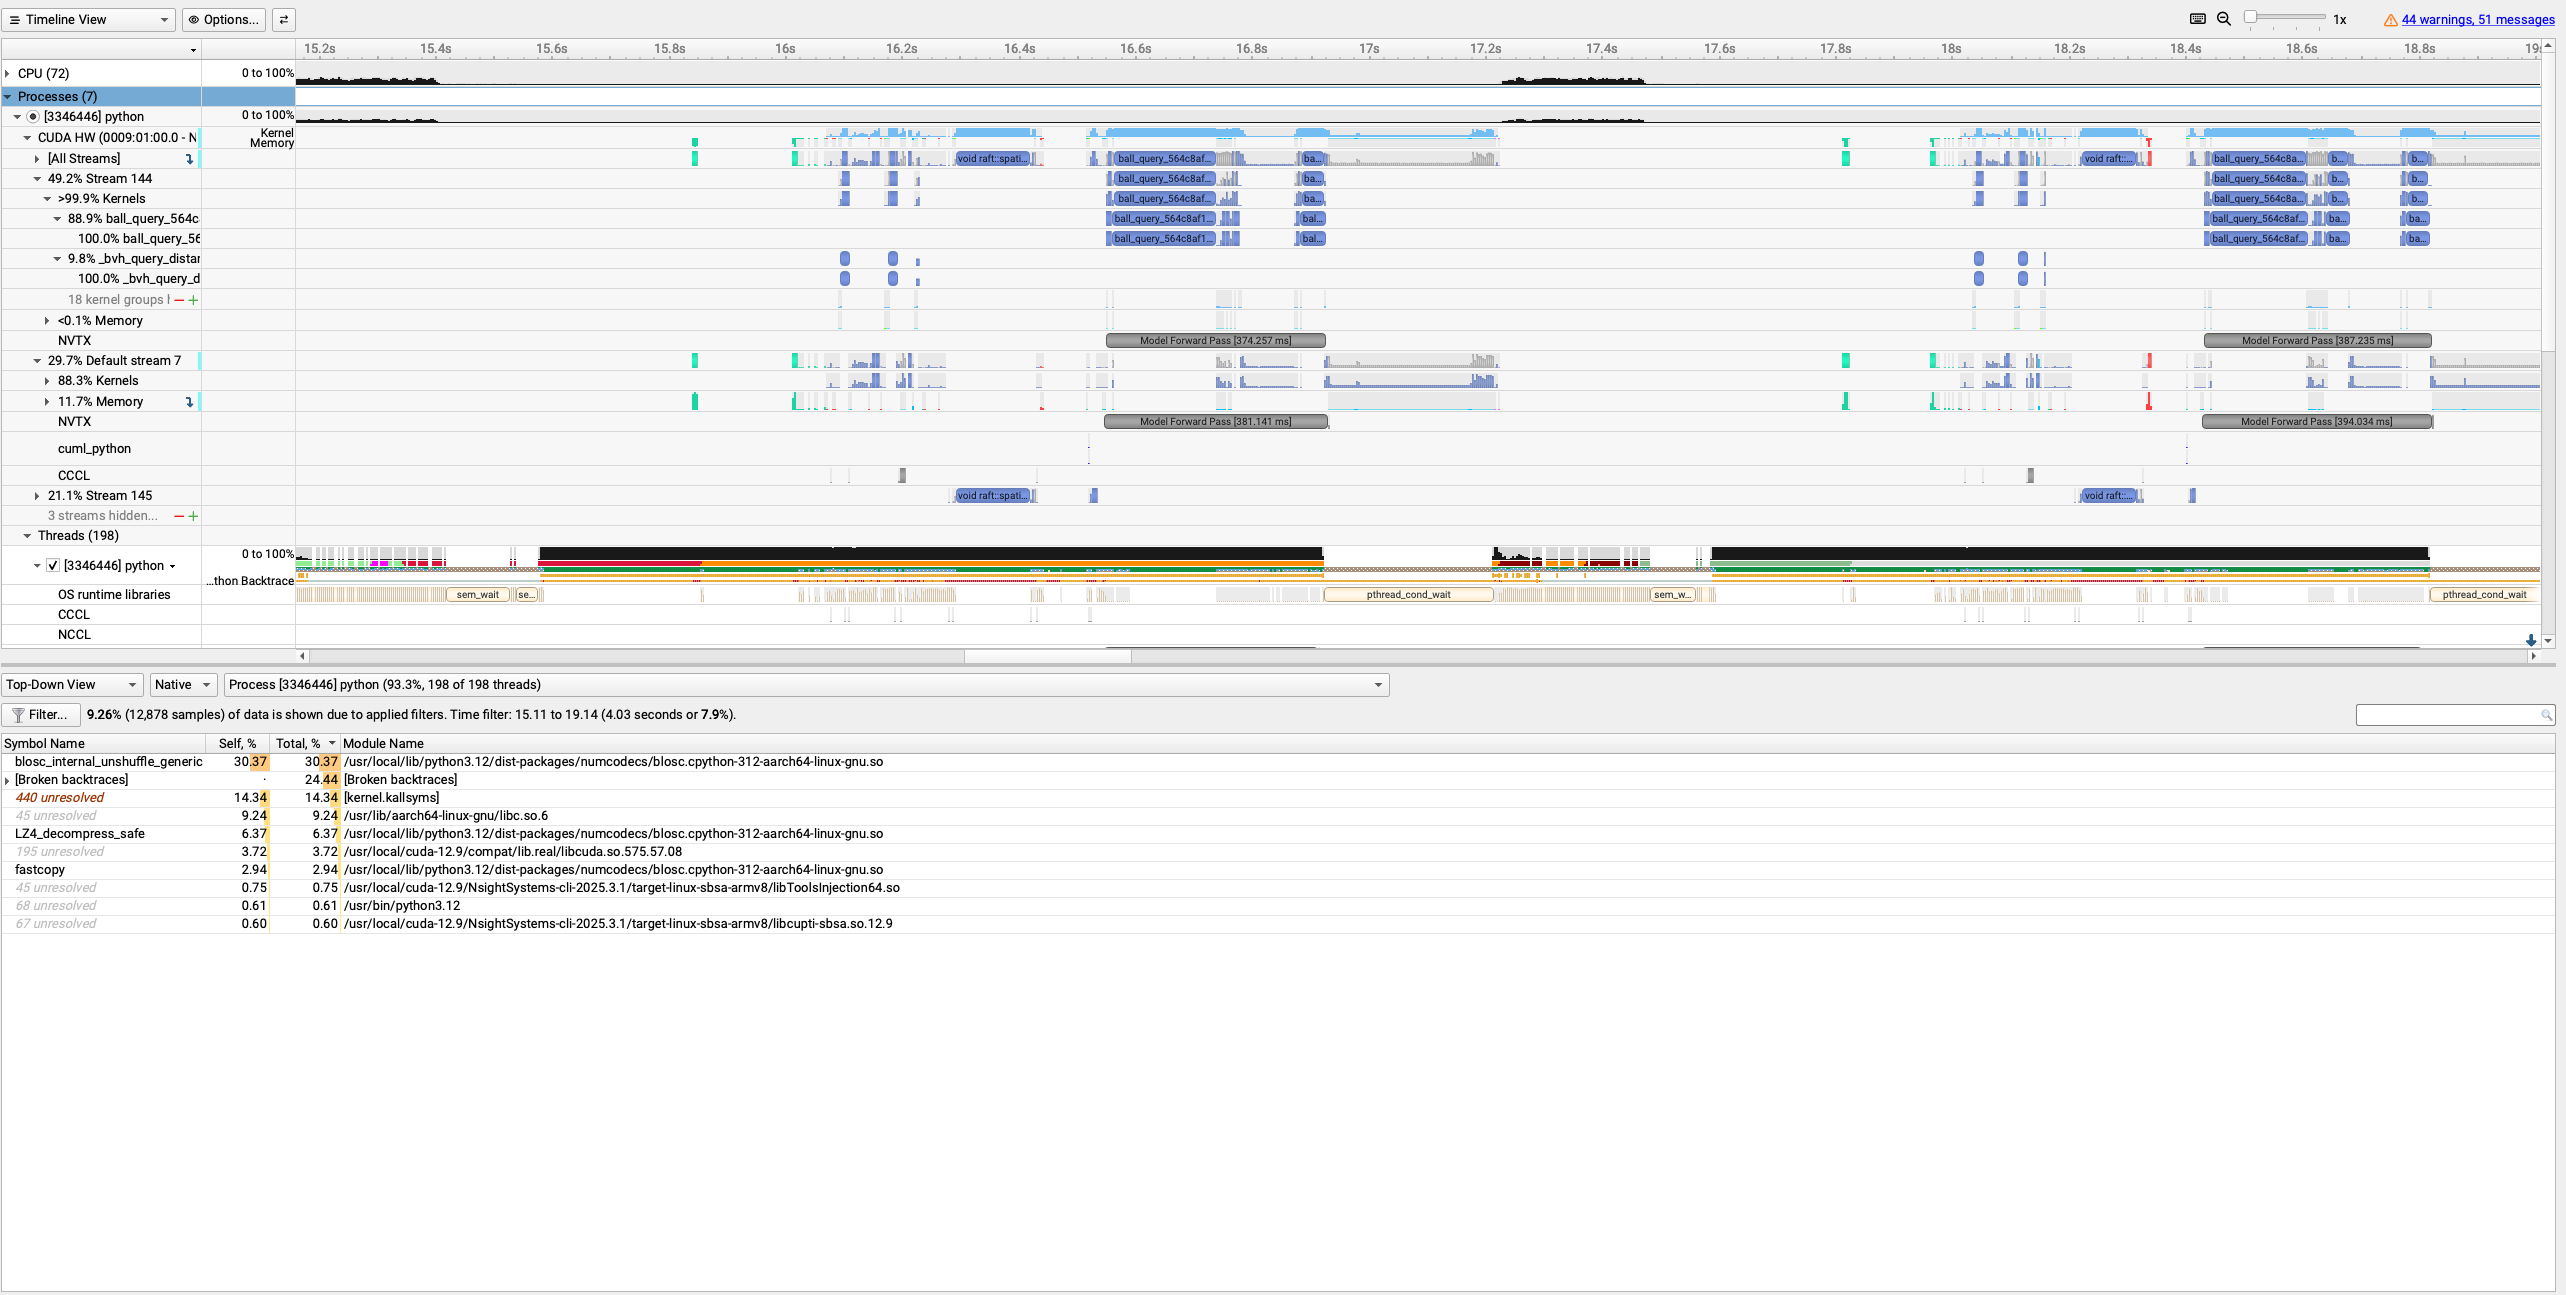Click the zoom out magnifier icon
The height and width of the screenshot is (1295, 2566).
2224,19
